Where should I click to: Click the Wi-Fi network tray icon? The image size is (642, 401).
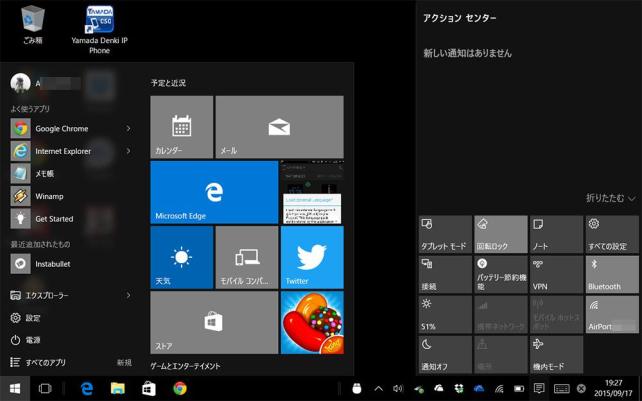click(499, 388)
